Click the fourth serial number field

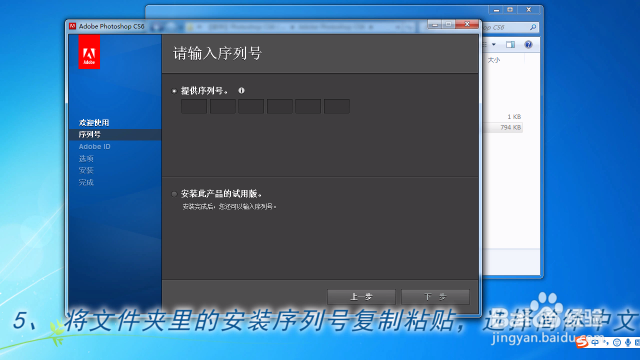coord(280,107)
